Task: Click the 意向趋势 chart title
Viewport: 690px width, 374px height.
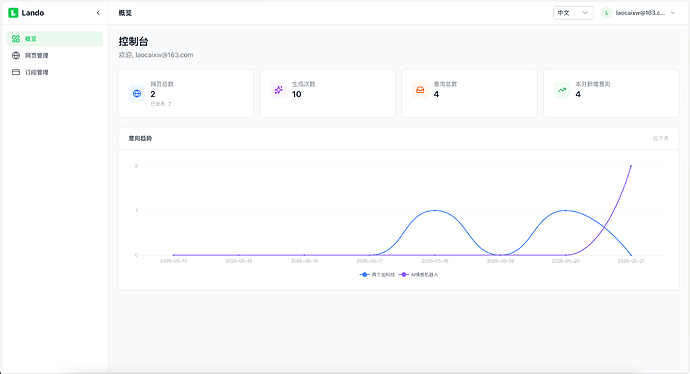Action: click(140, 138)
